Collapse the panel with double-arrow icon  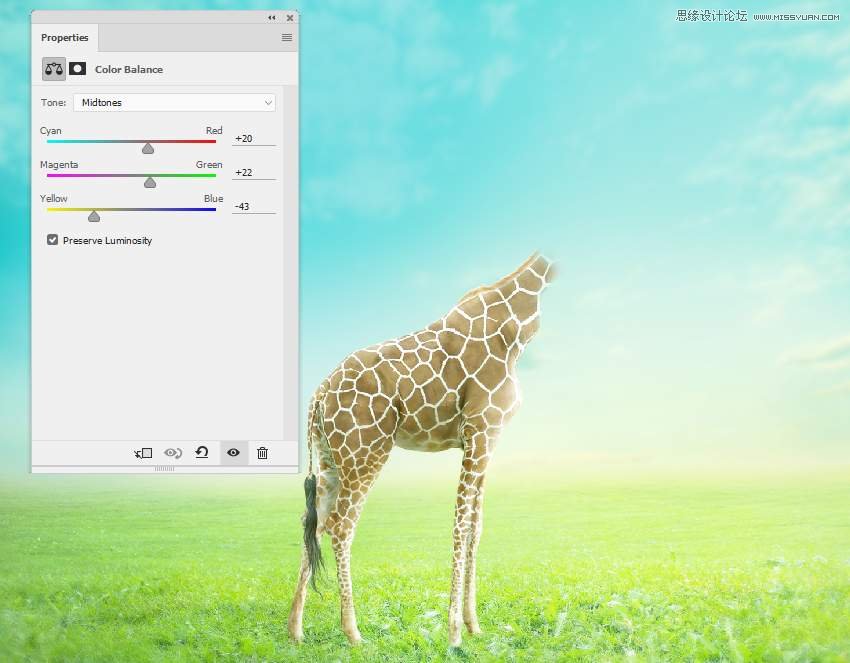(x=272, y=18)
